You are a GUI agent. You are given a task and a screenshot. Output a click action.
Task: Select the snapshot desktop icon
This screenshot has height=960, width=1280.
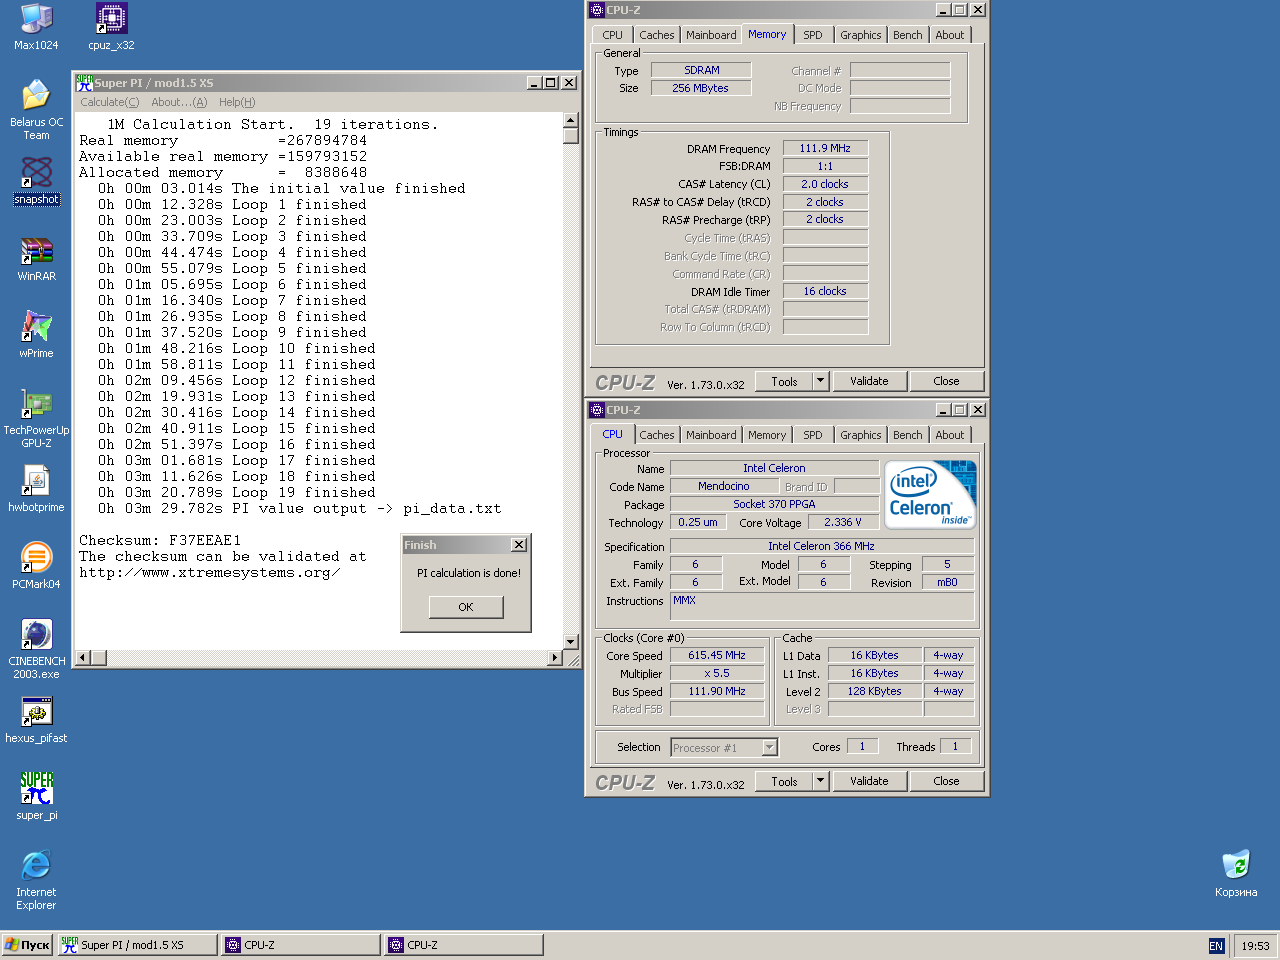pos(36,181)
